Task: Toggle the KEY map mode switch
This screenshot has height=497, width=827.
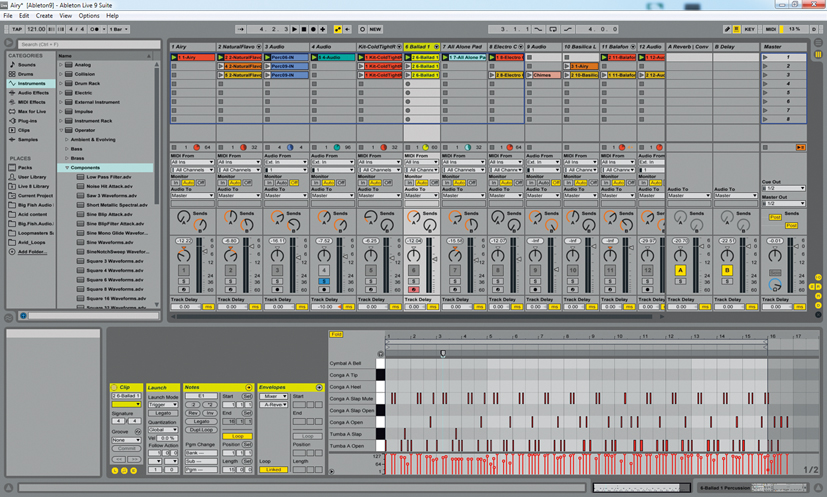Action: click(749, 30)
